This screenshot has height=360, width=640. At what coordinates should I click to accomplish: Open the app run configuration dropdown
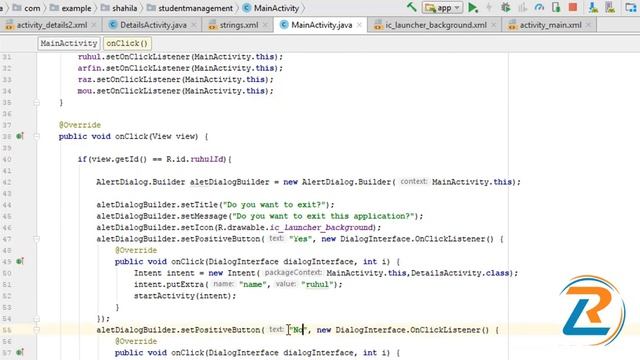click(442, 7)
